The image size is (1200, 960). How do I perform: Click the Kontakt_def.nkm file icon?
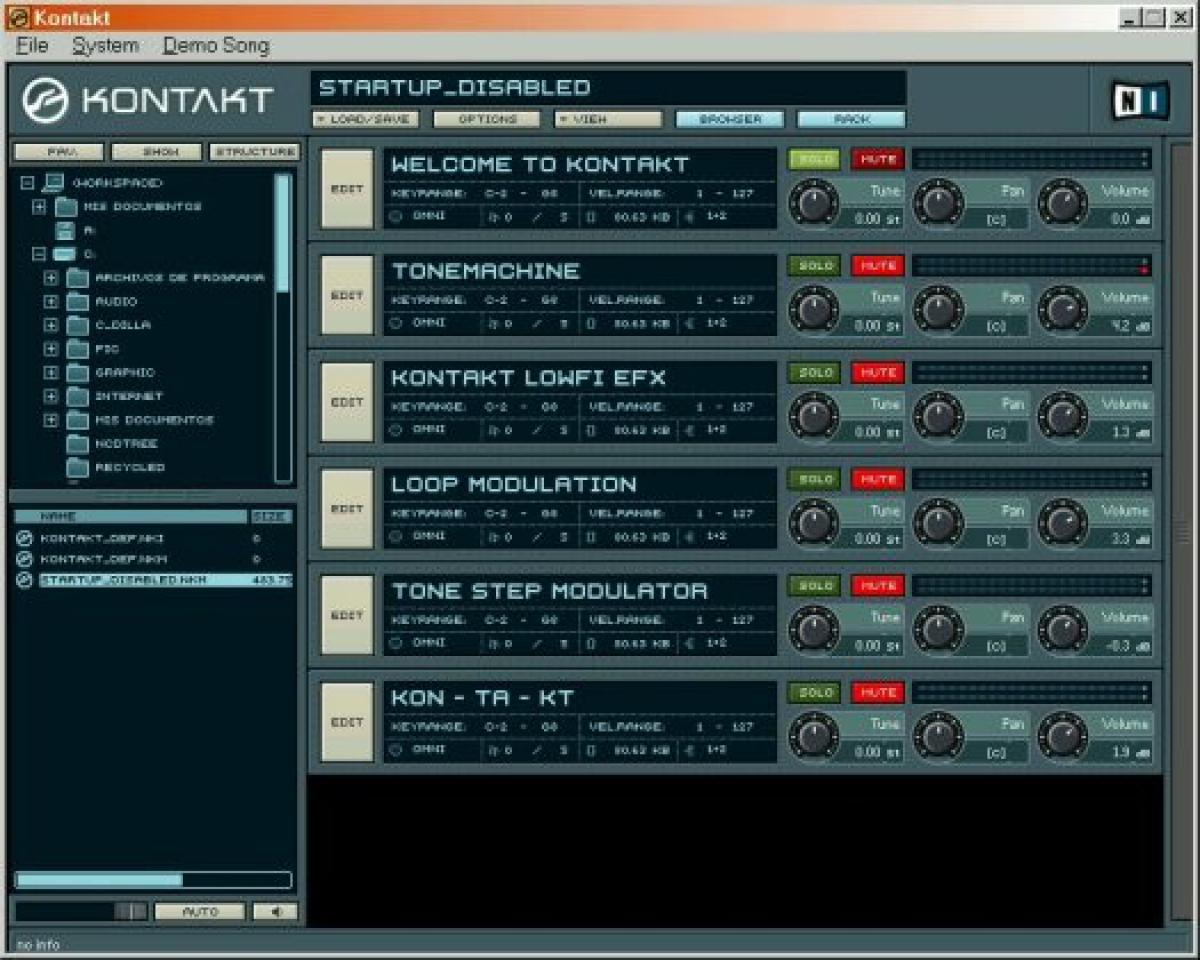[25, 559]
